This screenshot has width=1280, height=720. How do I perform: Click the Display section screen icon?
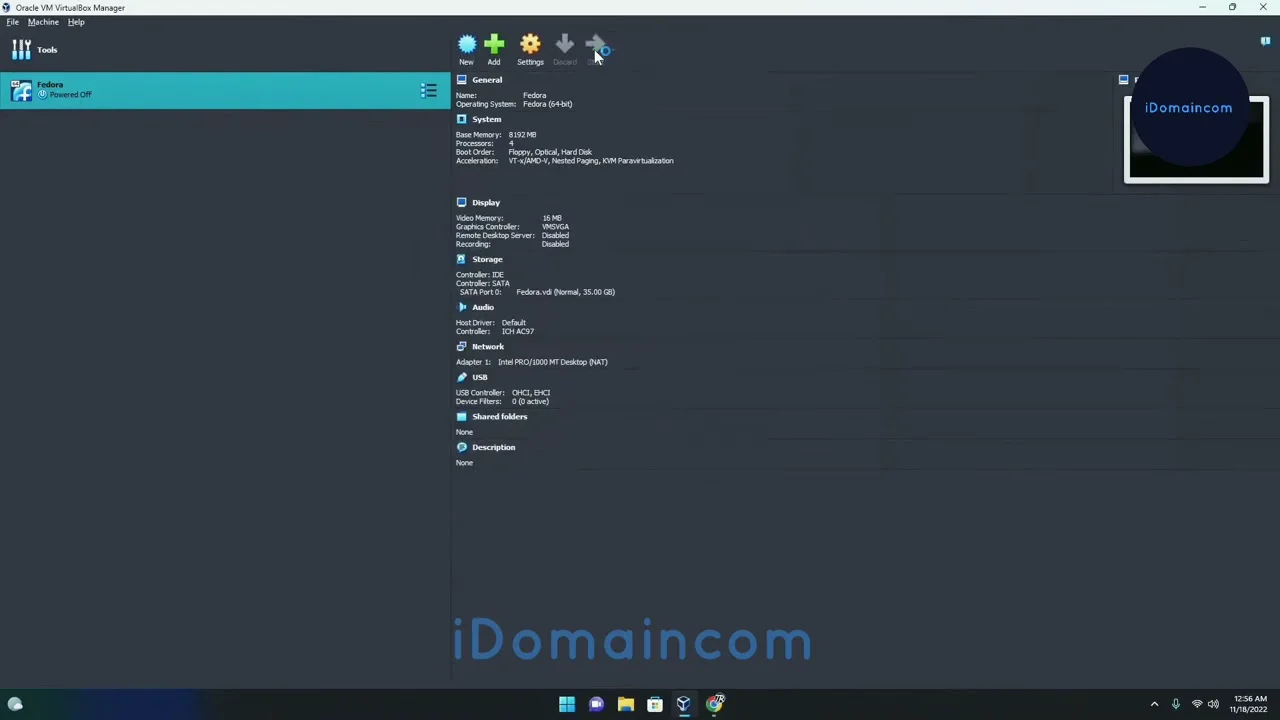pyautogui.click(x=461, y=203)
